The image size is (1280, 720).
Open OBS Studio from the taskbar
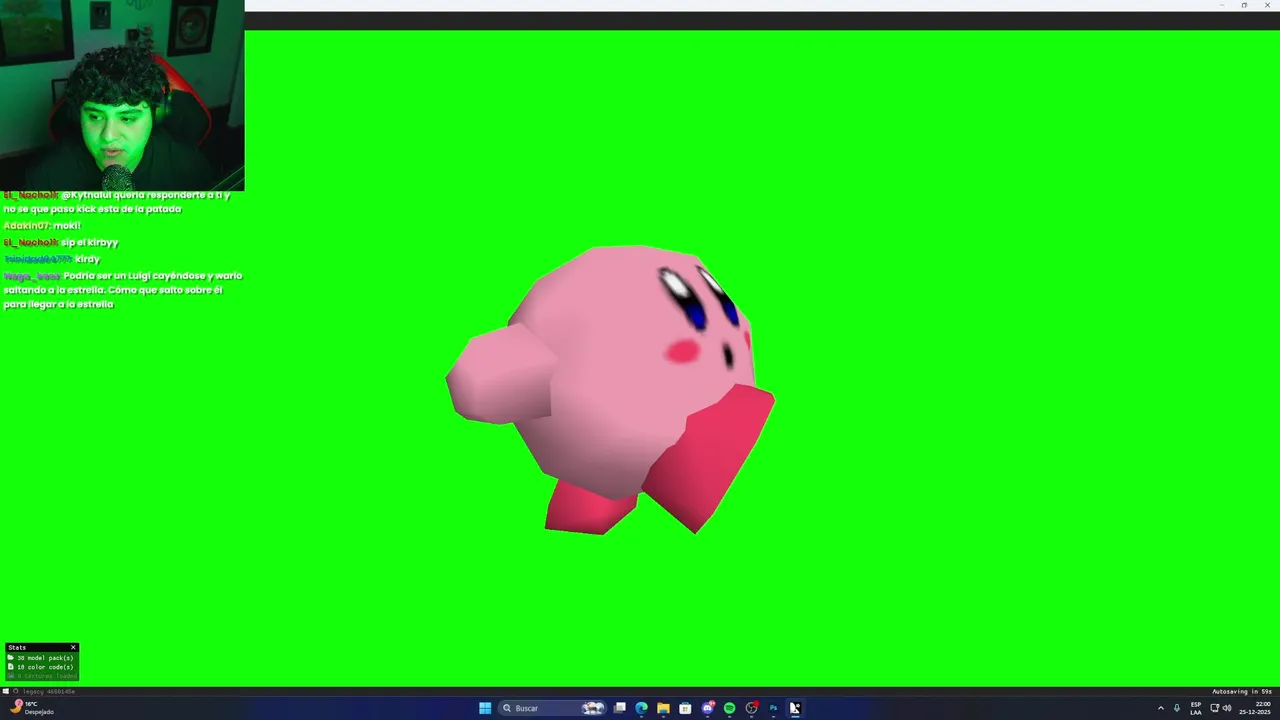(x=751, y=708)
